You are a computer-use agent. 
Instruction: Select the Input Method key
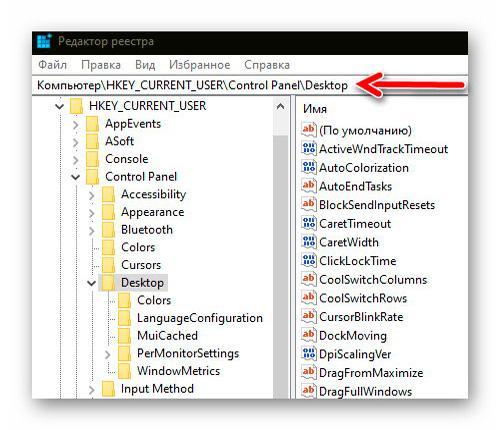157,389
